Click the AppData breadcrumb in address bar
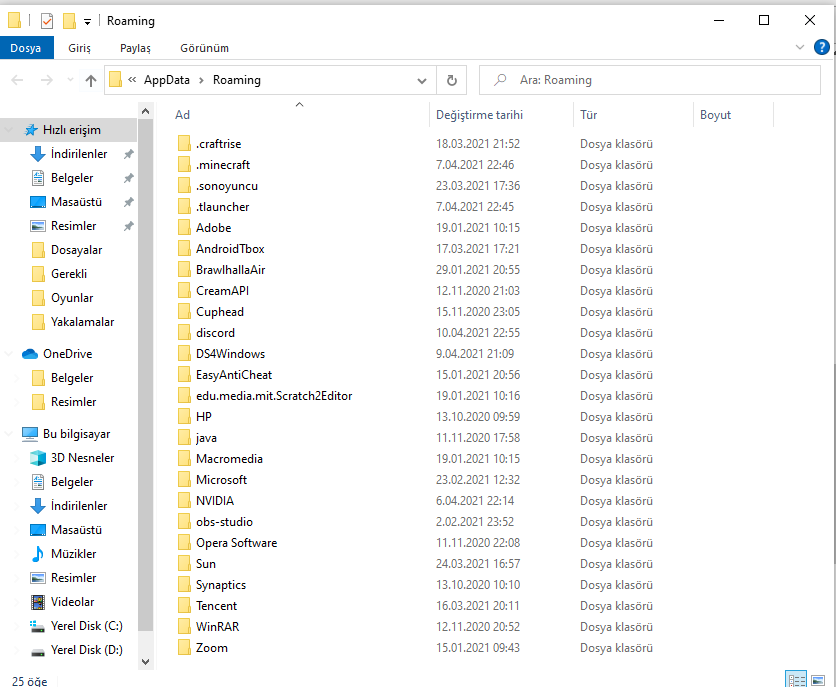Viewport: 836px width, 687px height. (x=166, y=80)
